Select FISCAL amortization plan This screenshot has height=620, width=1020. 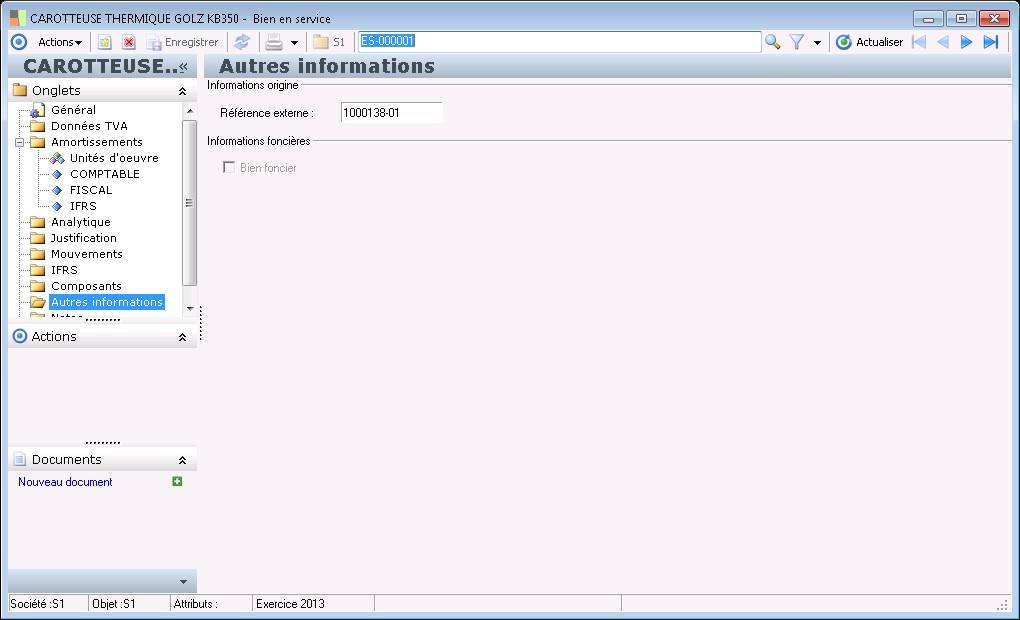[91, 190]
